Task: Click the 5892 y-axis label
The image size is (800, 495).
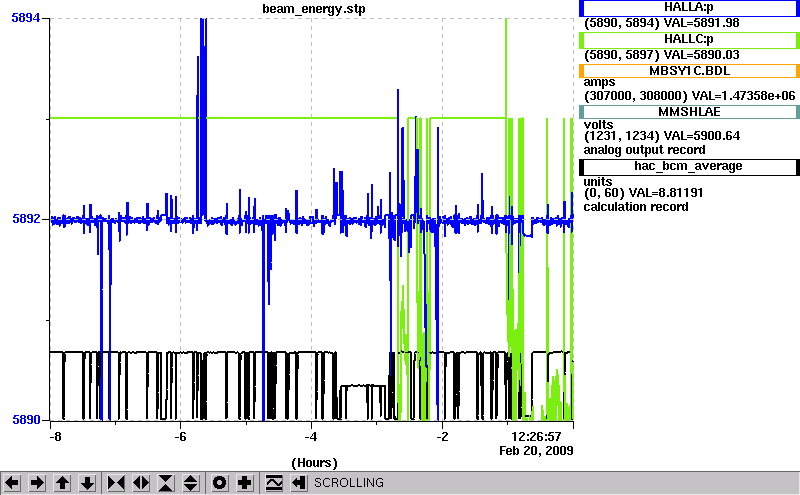Action: tap(26, 218)
